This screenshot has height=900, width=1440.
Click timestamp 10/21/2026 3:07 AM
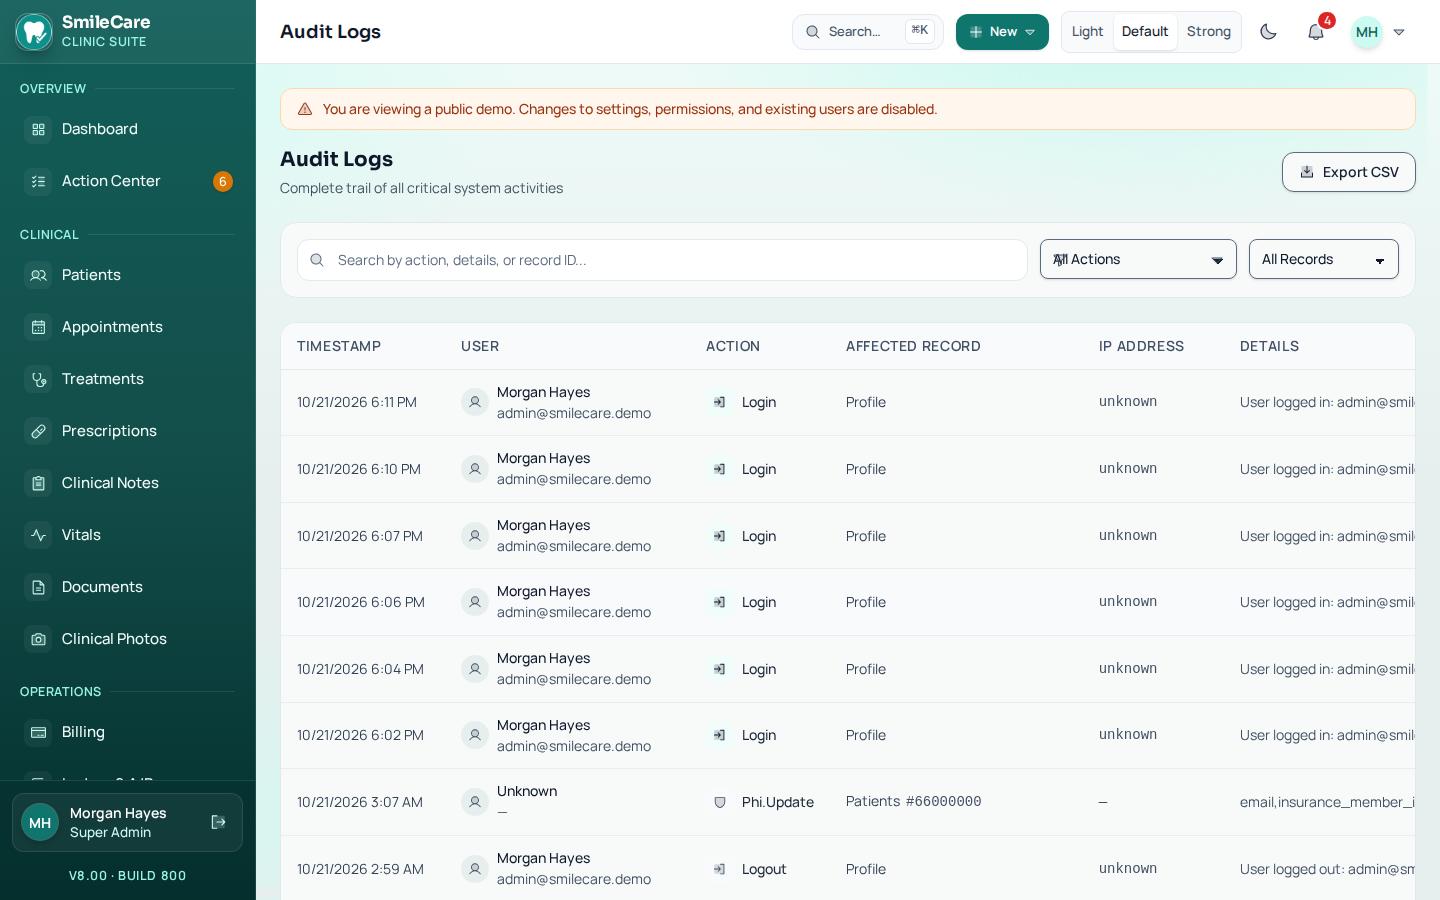pyautogui.click(x=360, y=802)
